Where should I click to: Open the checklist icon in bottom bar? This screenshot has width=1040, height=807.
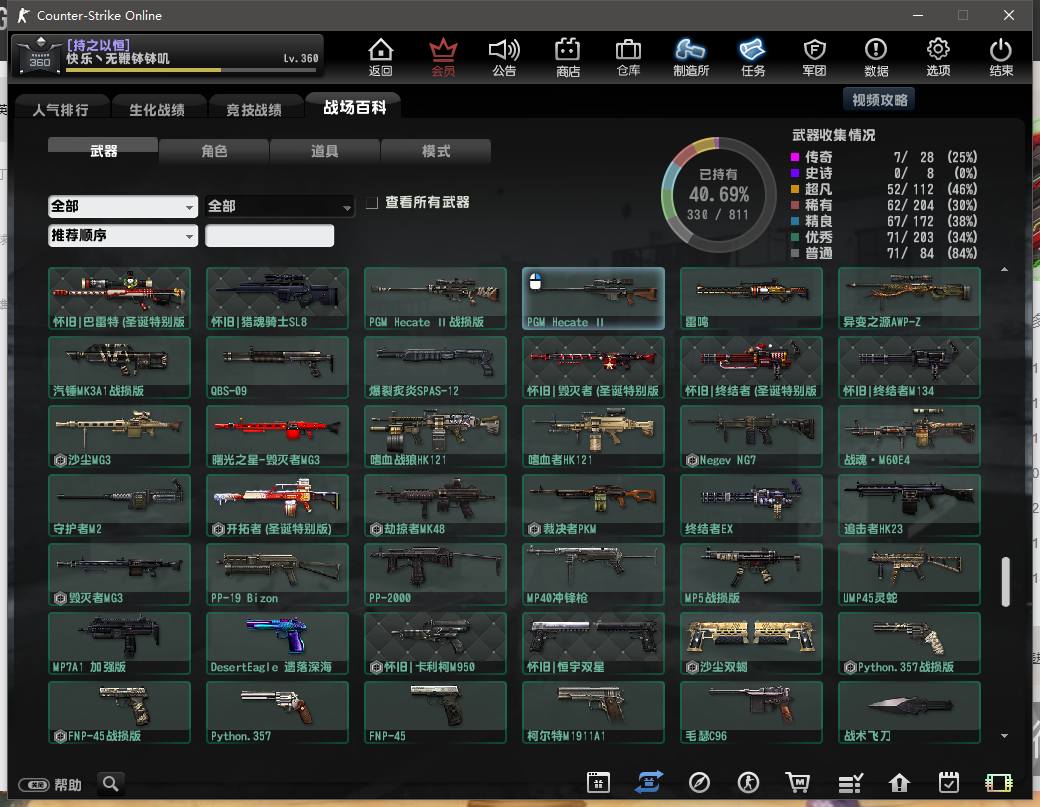point(850,783)
